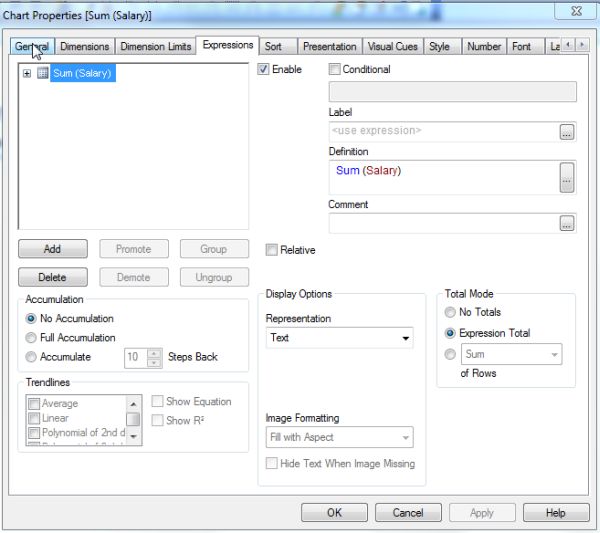600x533 pixels.
Task: Open the Sum aggregation dropdown in Total Mode
Action: click(x=512, y=354)
